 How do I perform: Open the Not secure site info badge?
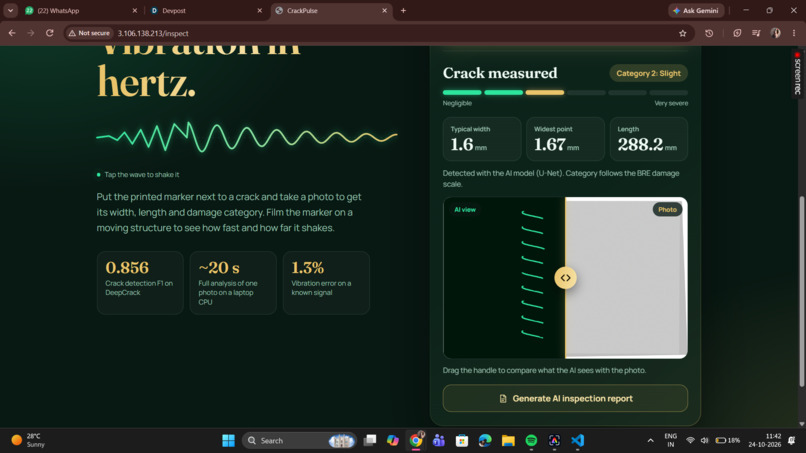(x=89, y=33)
